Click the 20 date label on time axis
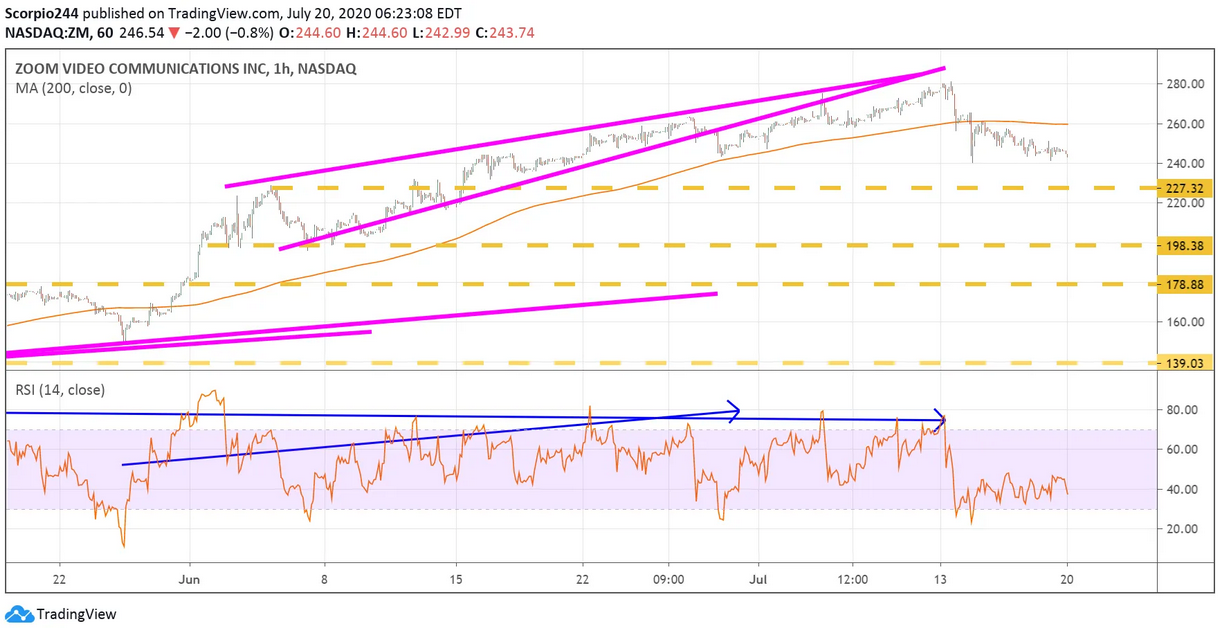This screenshot has width=1218, height=628. pos(1067,579)
